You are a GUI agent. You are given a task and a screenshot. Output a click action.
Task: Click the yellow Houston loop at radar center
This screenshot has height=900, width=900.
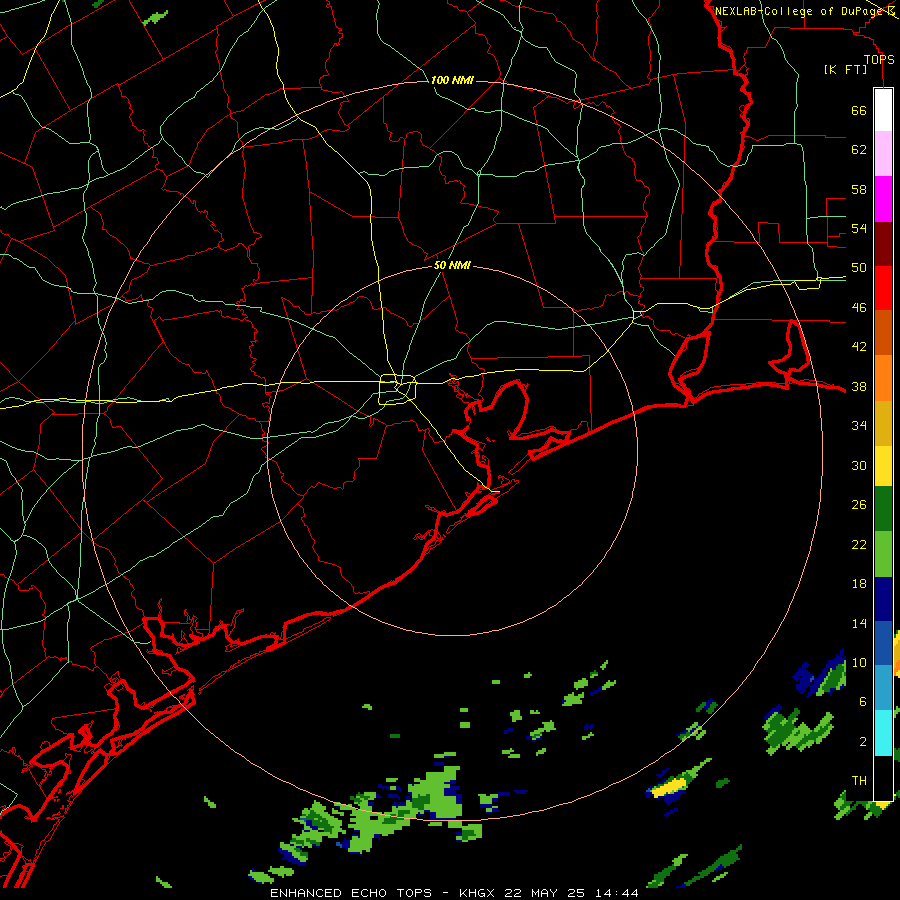[x=398, y=389]
